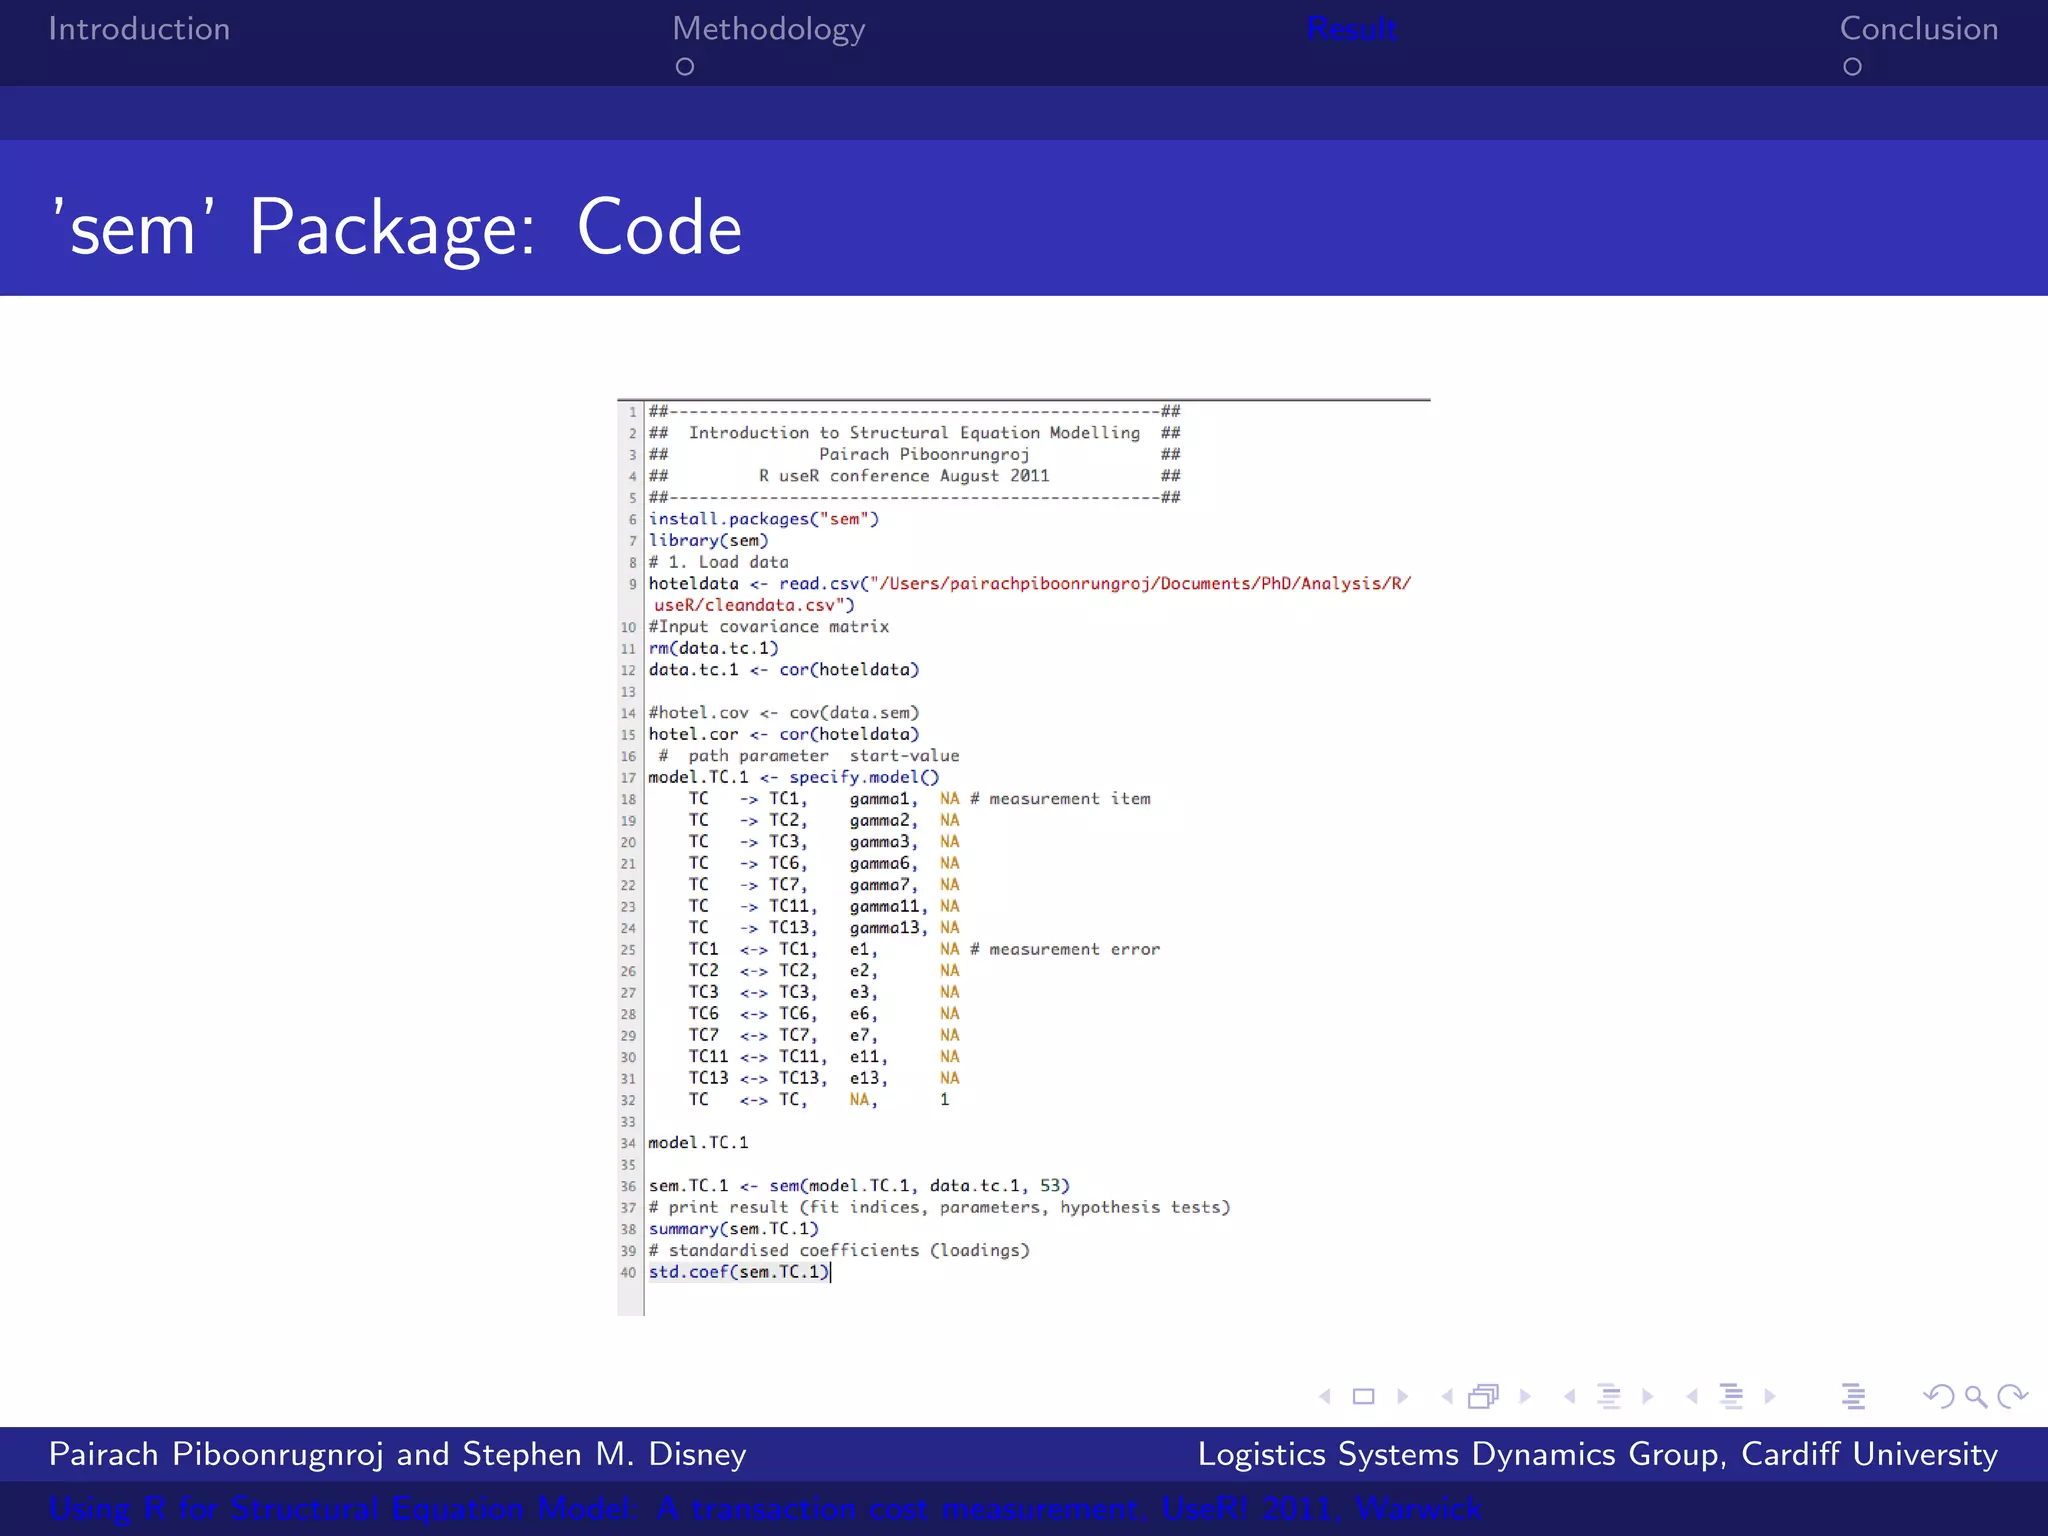Click the circle under Conclusion
Image resolution: width=2048 pixels, height=1536 pixels.
tap(1852, 67)
